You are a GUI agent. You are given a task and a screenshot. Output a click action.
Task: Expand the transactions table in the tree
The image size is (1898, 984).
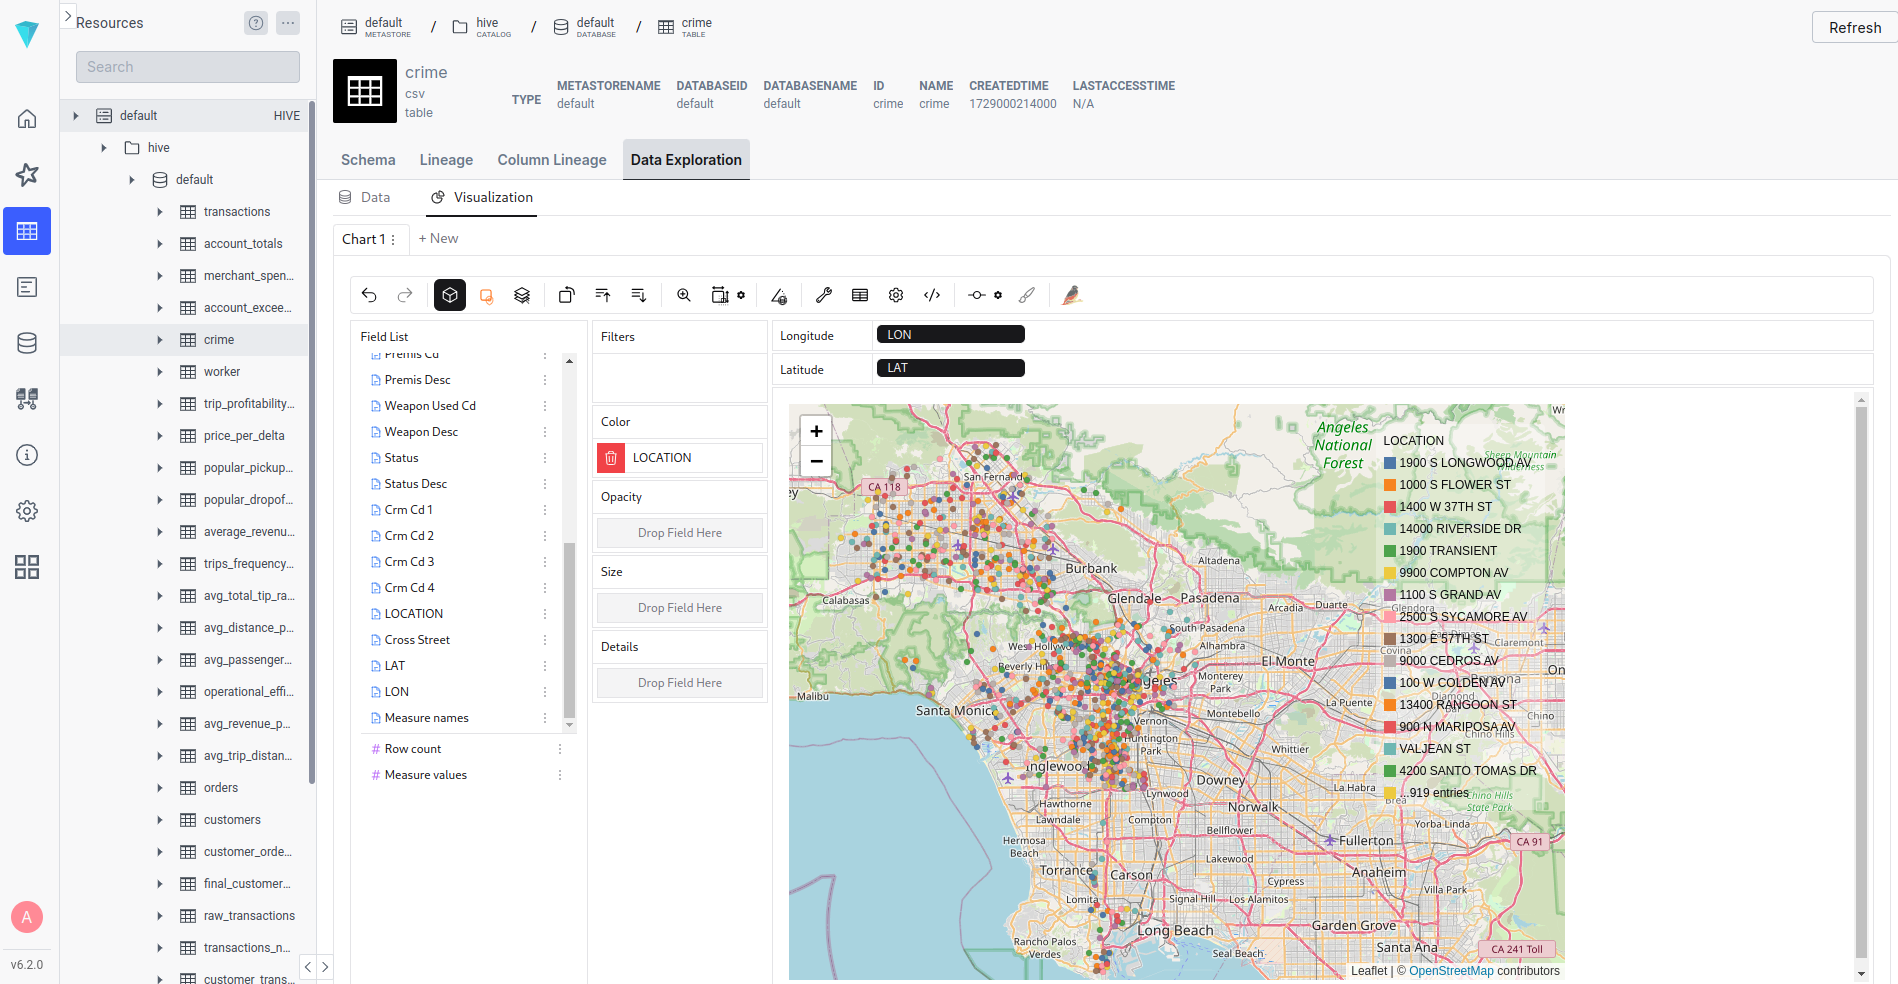(159, 211)
